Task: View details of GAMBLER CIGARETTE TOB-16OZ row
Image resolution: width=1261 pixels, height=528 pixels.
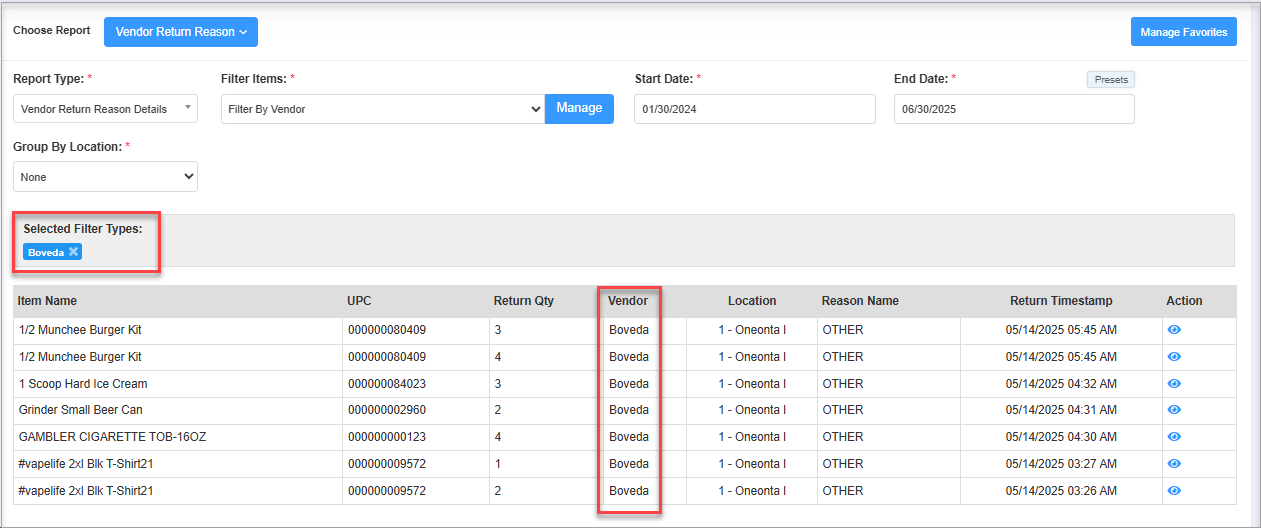Action: click(1174, 437)
